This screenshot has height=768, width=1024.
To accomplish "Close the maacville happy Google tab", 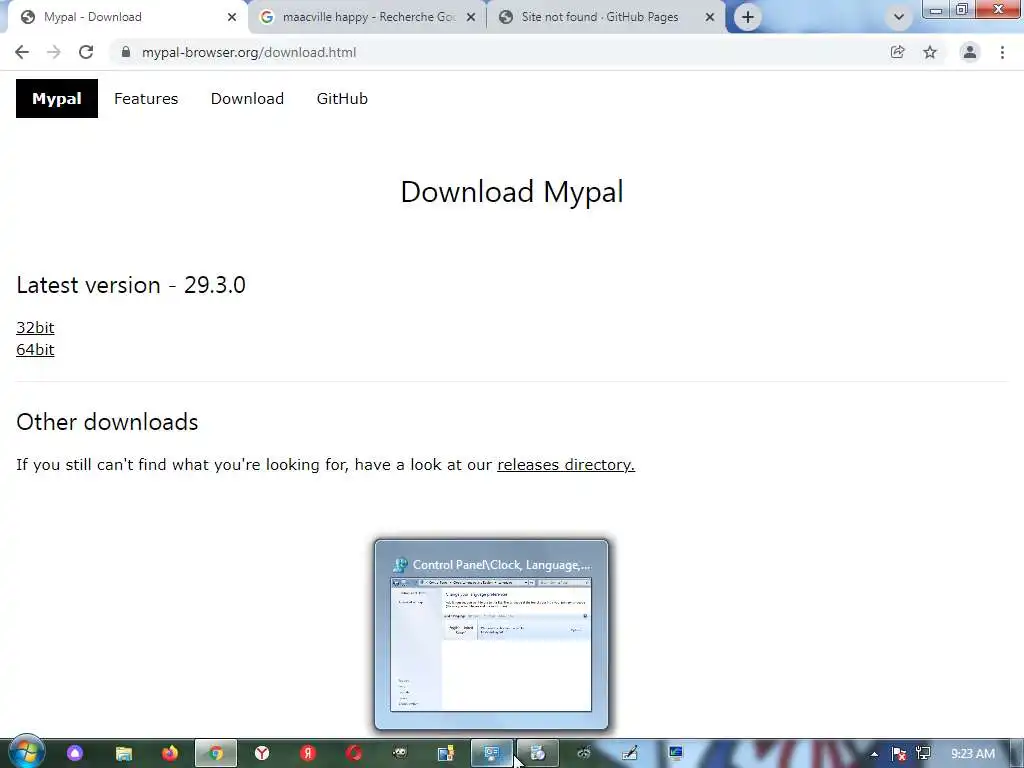I will pos(471,17).
